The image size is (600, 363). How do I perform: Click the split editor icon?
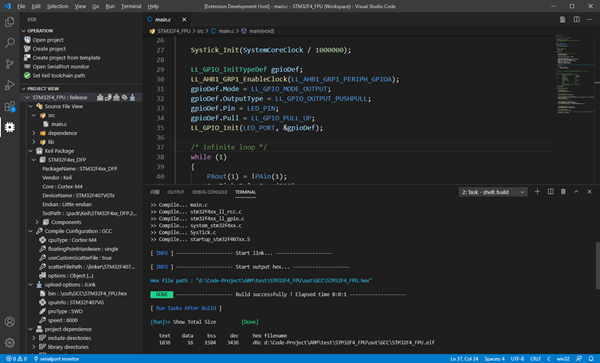[576, 20]
